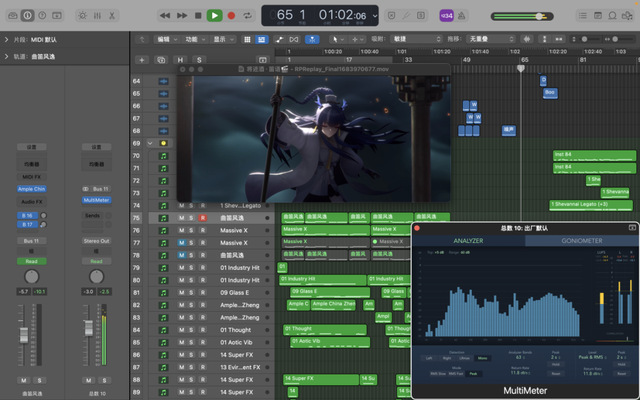640x400 pixels.
Task: Toggle the grid view icon
Action: click(247, 39)
